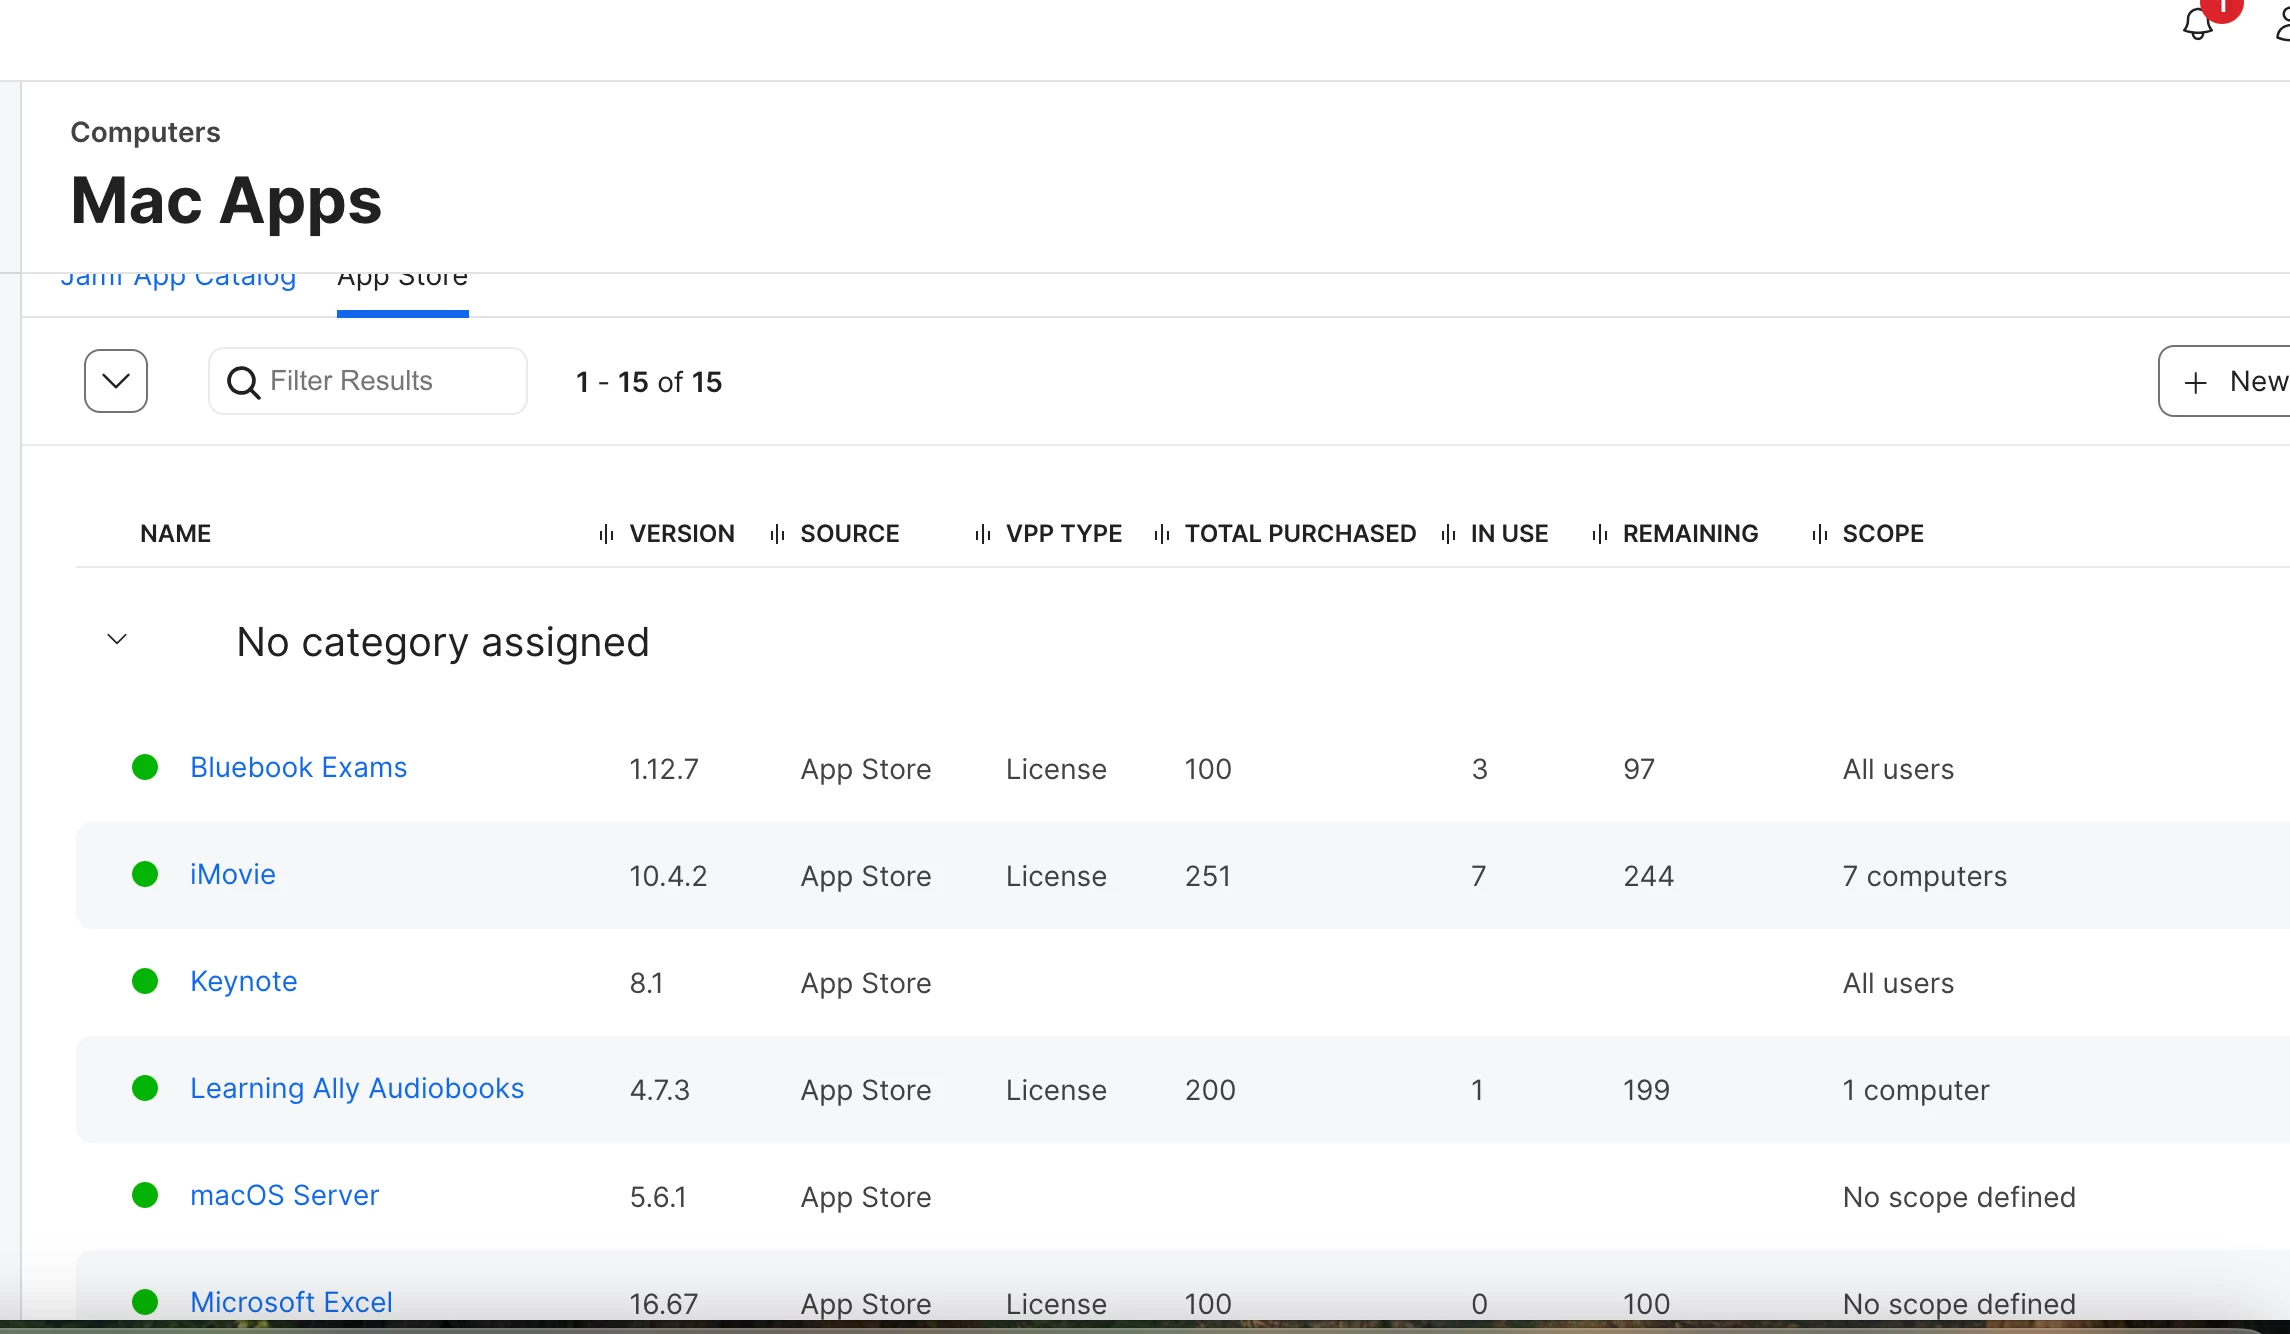
Task: Click the green status dot for Microsoft Excel
Action: (145, 1302)
